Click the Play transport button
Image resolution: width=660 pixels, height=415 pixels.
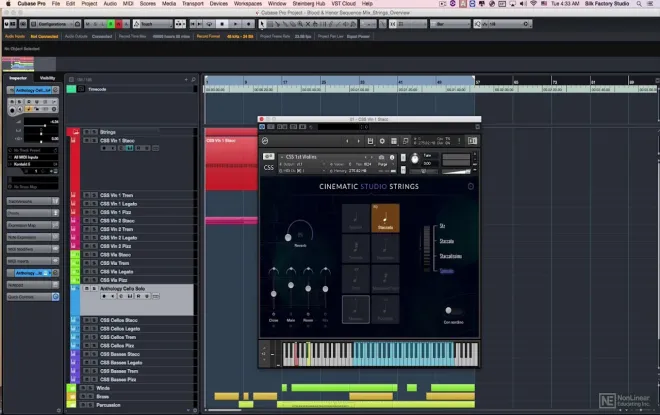click(x=235, y=24)
